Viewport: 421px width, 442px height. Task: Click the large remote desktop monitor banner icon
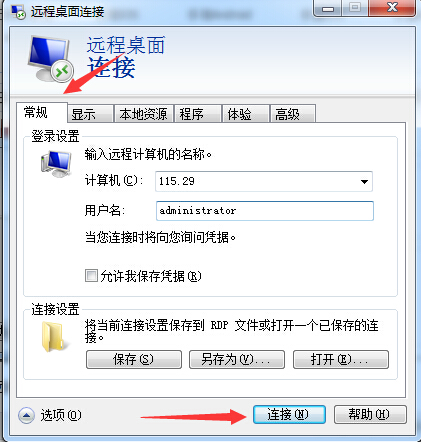point(51,59)
